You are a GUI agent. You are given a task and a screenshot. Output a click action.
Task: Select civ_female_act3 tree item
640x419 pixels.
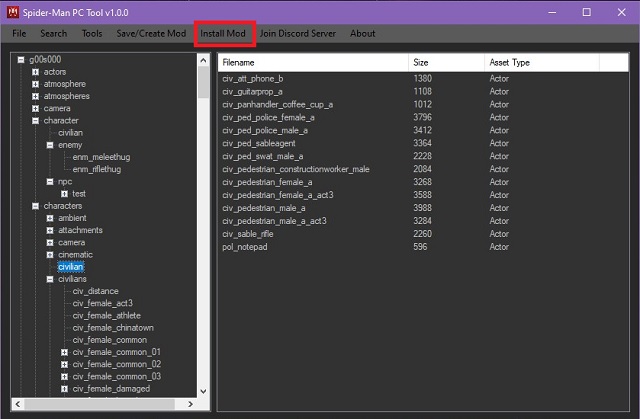[x=102, y=304]
